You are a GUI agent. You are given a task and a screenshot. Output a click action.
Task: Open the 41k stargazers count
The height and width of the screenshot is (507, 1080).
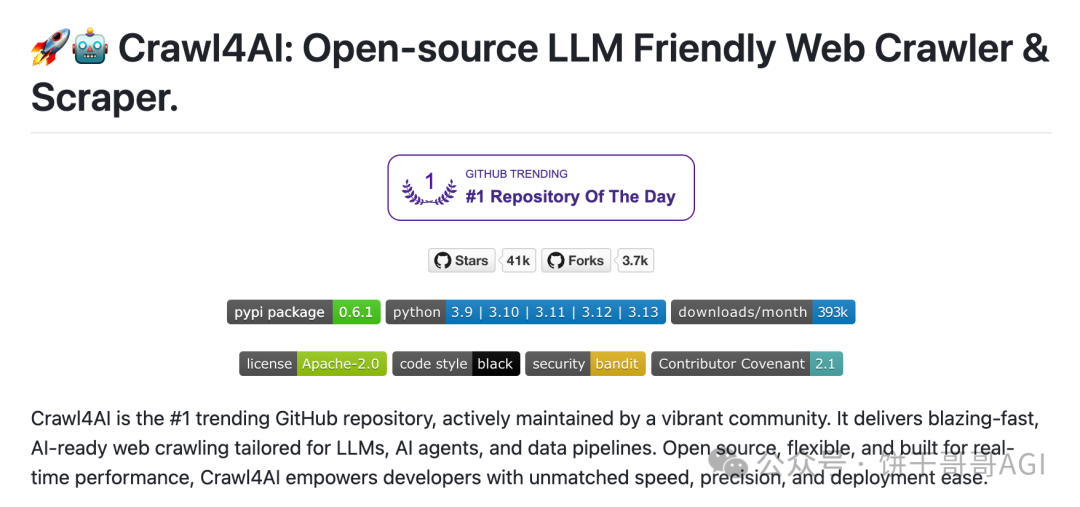pyautogui.click(x=518, y=260)
